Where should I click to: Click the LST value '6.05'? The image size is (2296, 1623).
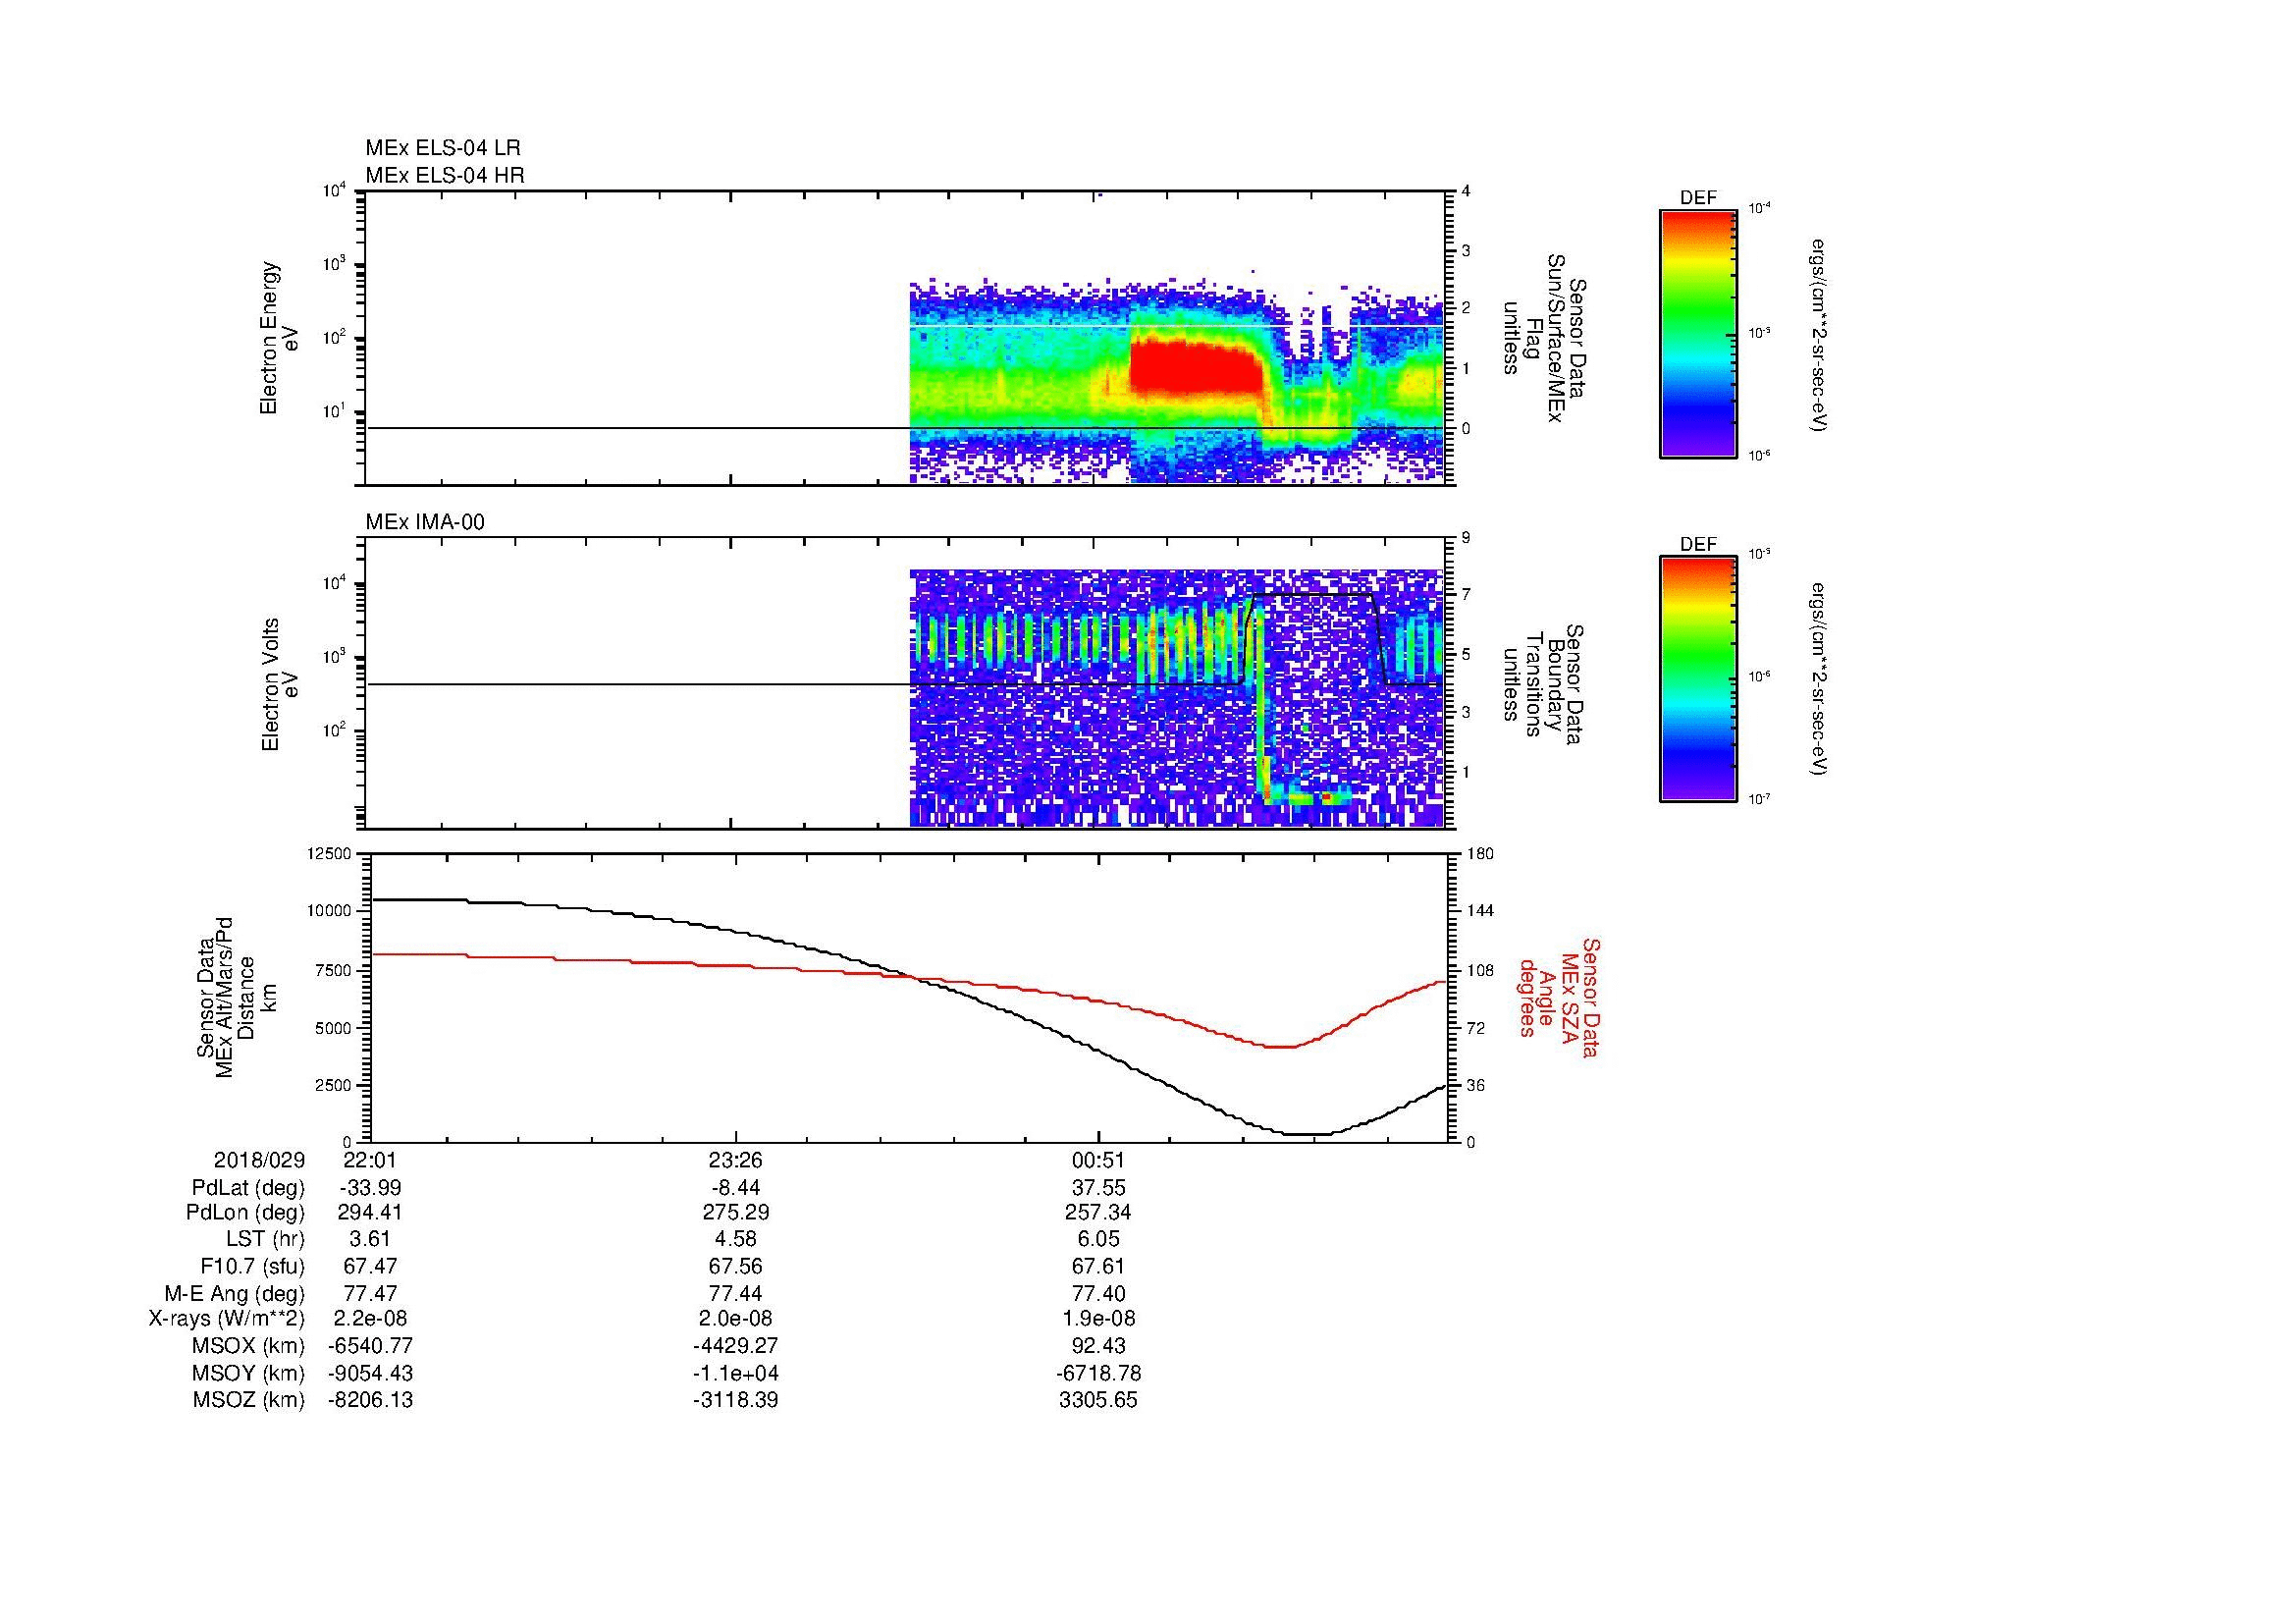point(1098,1240)
